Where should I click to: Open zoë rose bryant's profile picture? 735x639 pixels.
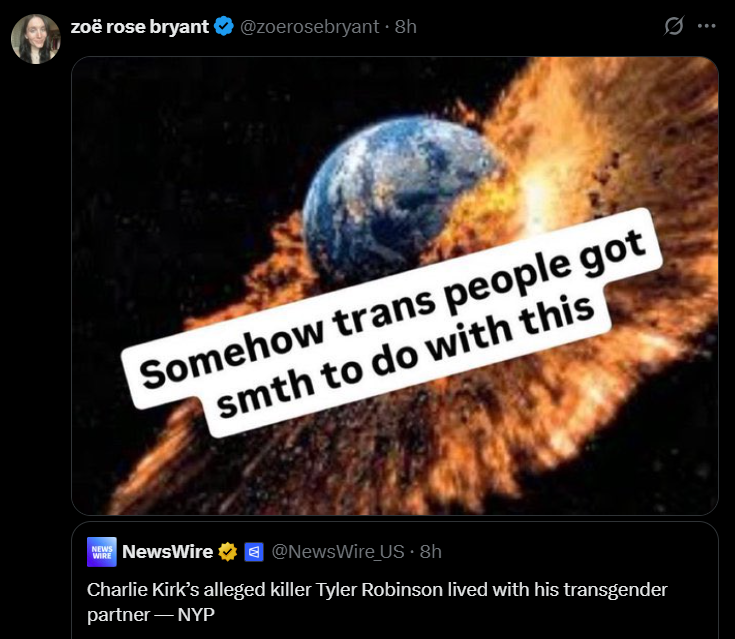[36, 39]
